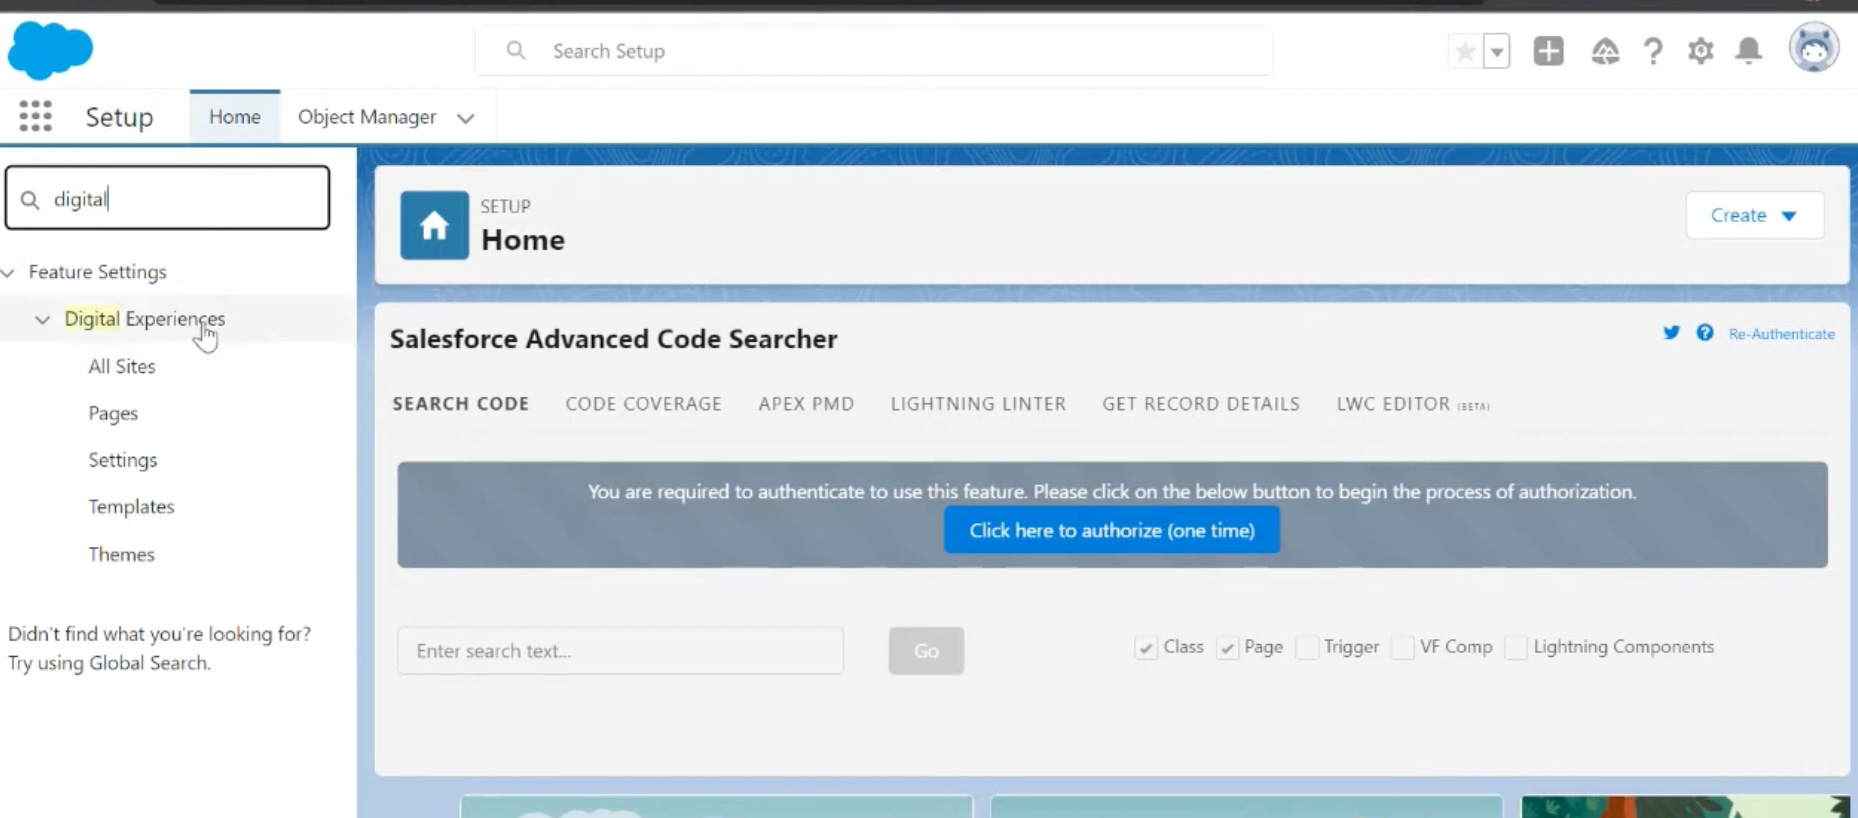
Task: Open the Setup gear icon
Action: [x=1700, y=51]
